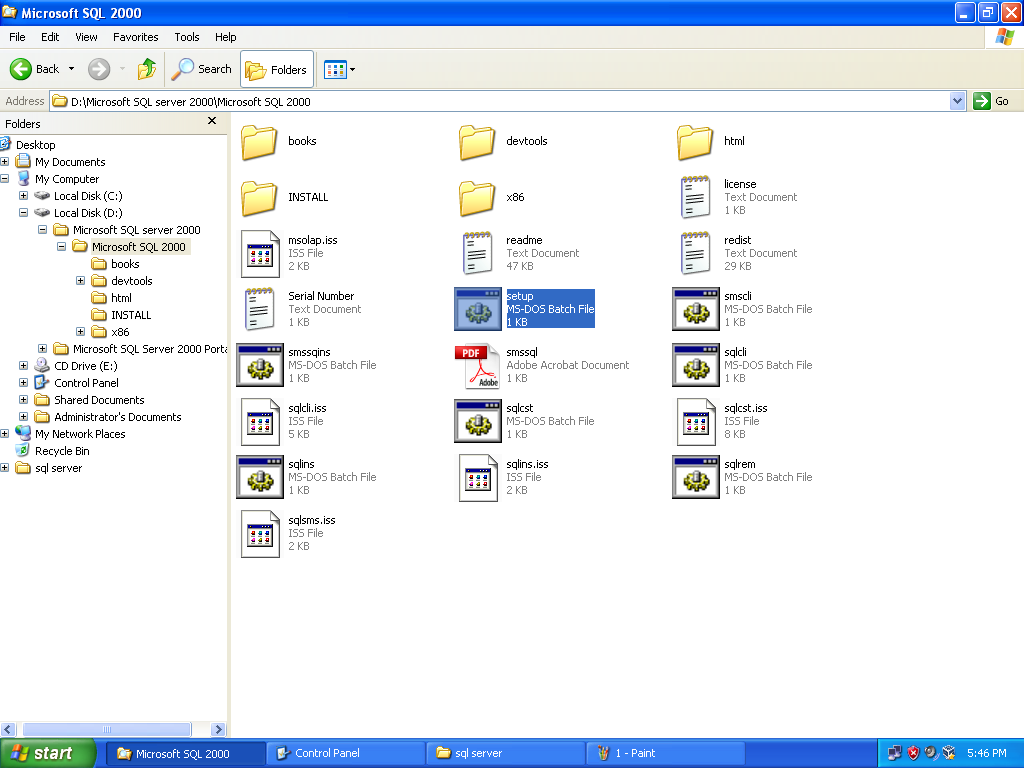Viewport: 1024px width, 768px height.
Task: Click the Search toolbar button
Action: pos(202,69)
